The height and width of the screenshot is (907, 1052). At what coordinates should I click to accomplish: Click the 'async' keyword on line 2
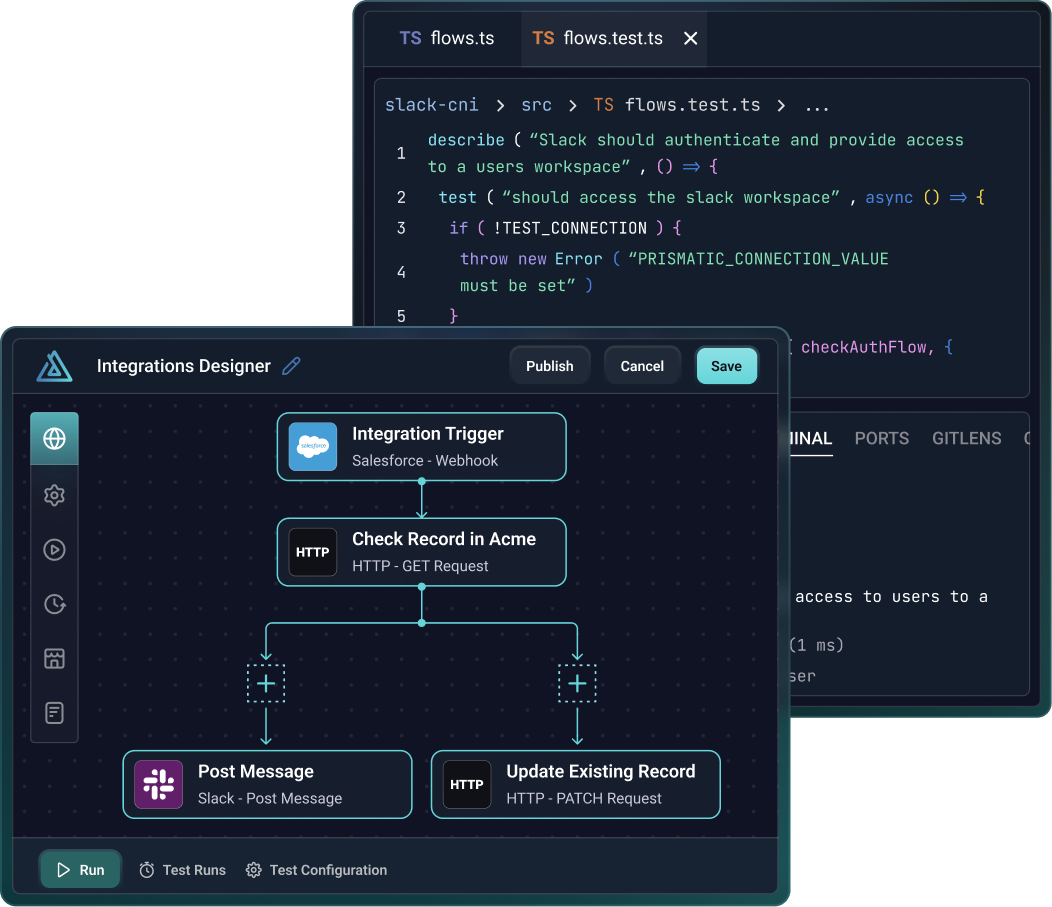point(889,197)
